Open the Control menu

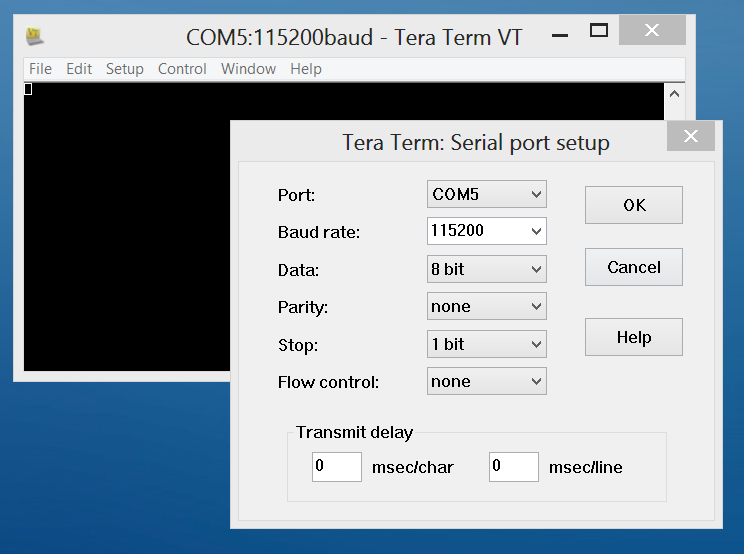pos(182,69)
